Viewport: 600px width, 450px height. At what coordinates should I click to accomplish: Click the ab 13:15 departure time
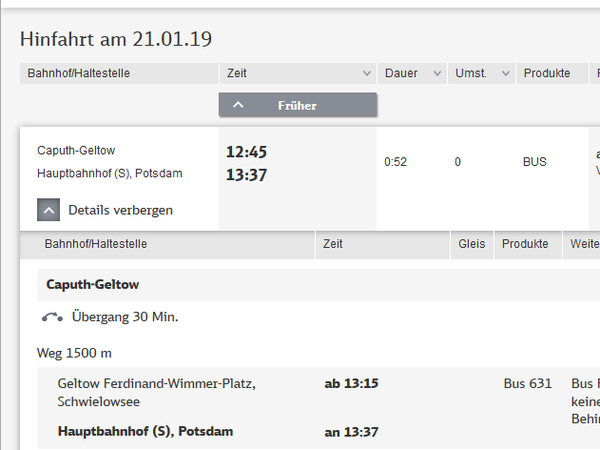point(351,383)
